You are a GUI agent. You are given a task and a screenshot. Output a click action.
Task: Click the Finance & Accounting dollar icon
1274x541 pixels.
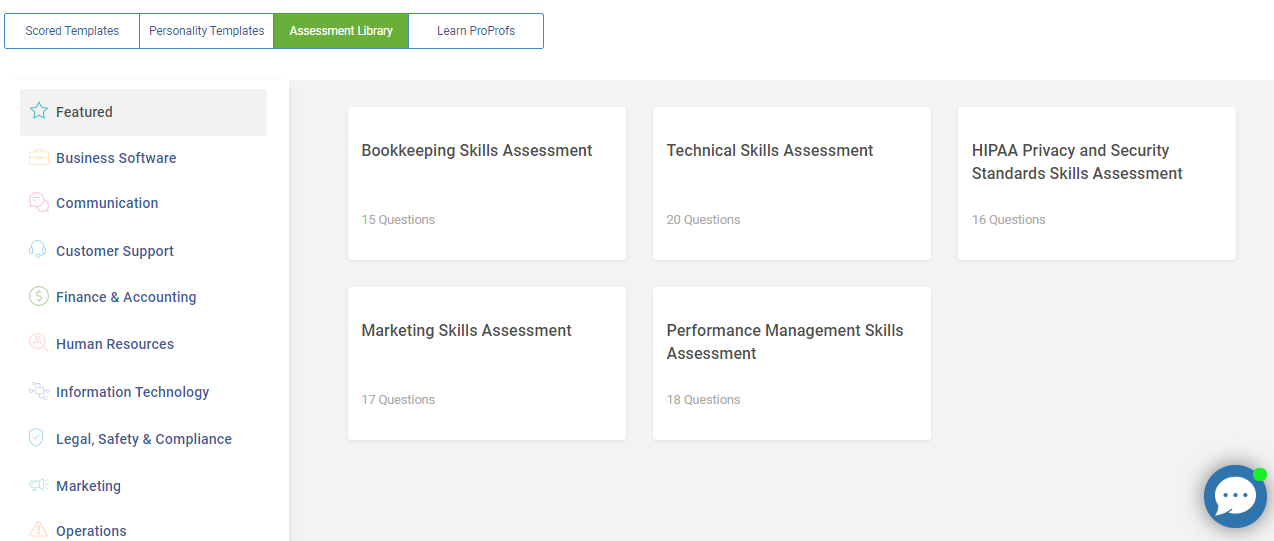(x=39, y=296)
